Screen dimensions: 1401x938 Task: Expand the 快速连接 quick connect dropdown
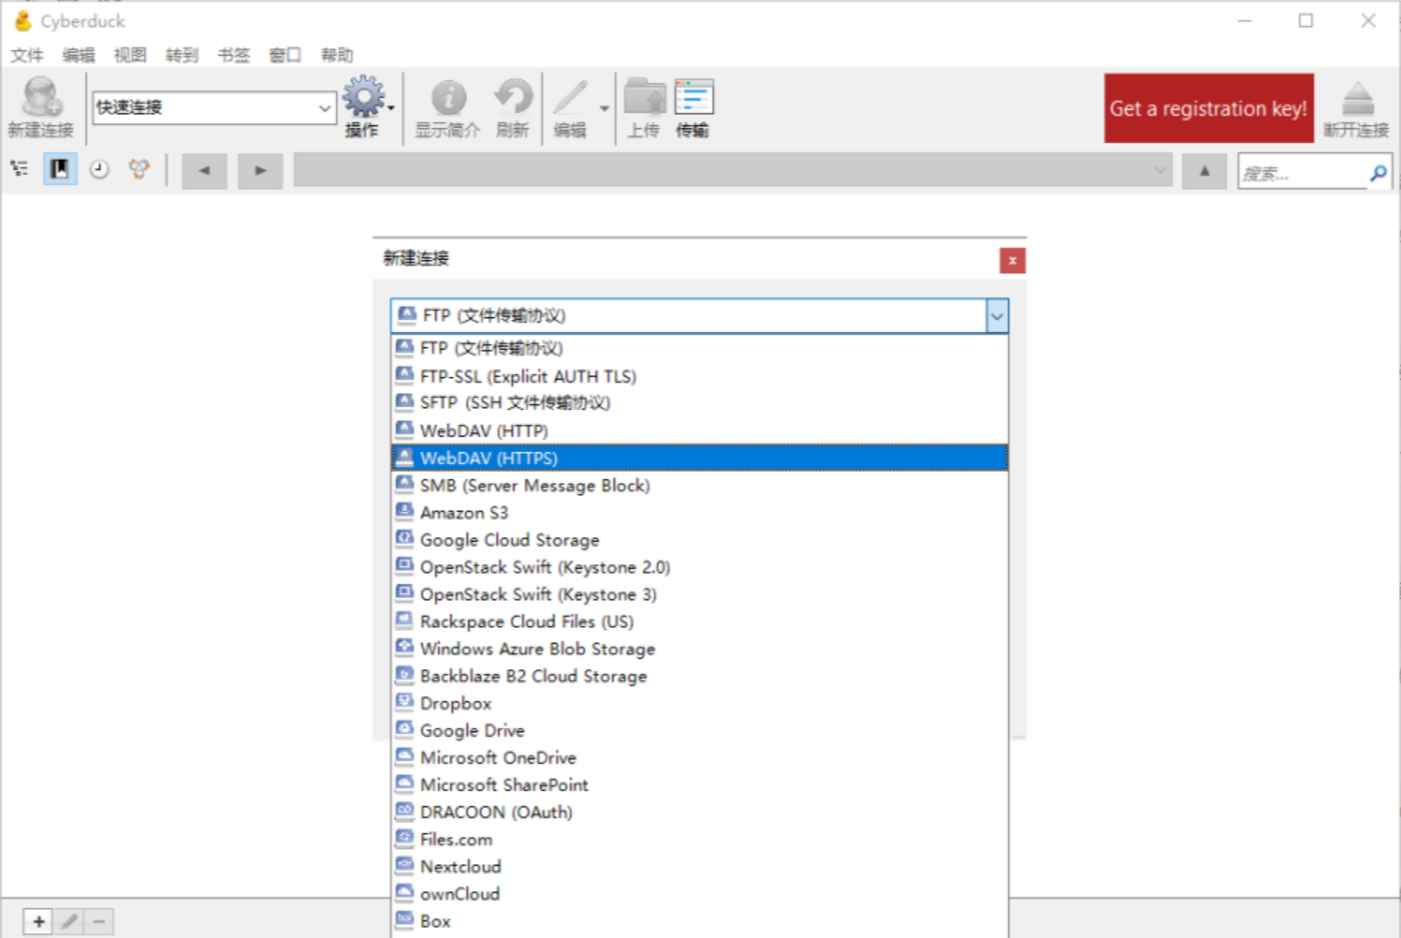click(x=323, y=107)
